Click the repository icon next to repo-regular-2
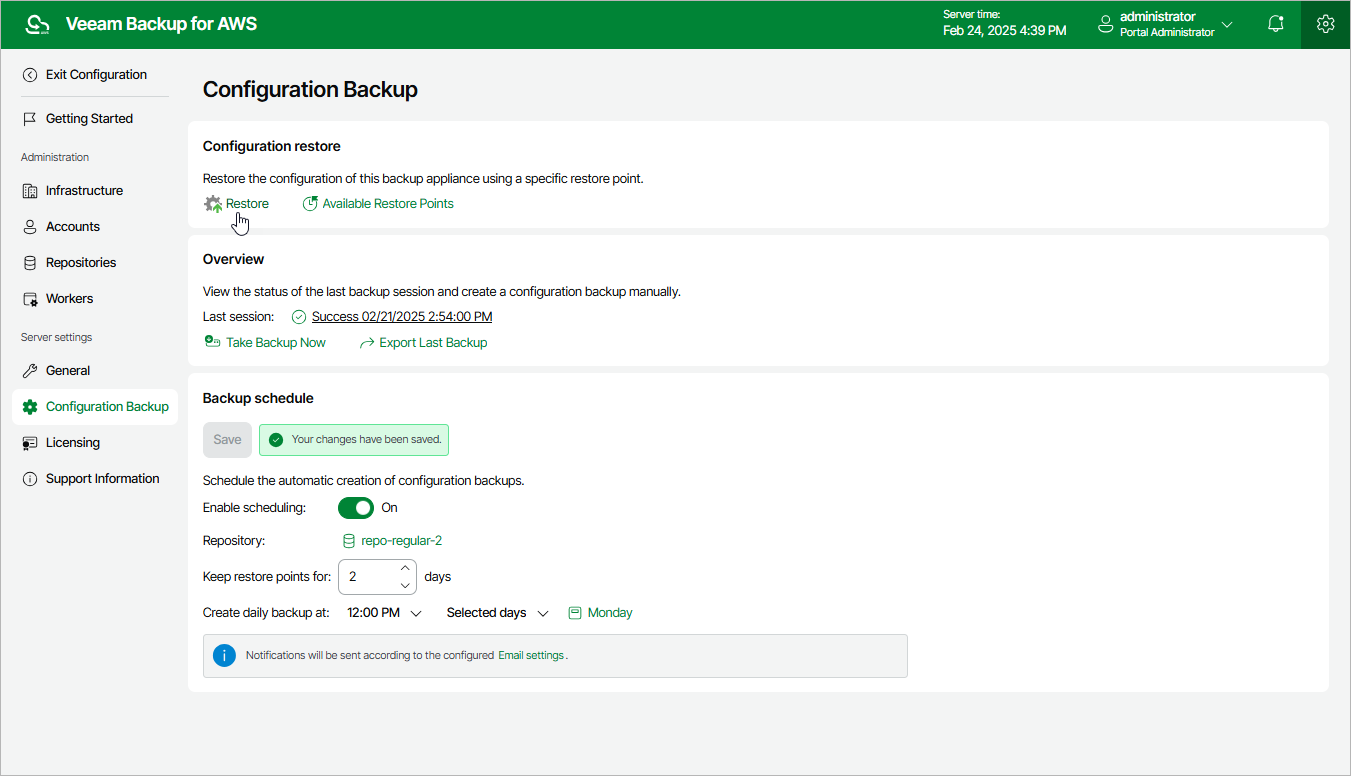 pyautogui.click(x=349, y=541)
